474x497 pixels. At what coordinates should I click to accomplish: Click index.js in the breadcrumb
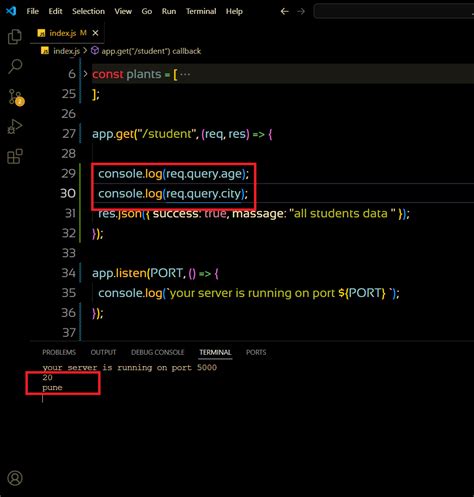pyautogui.click(x=66, y=51)
